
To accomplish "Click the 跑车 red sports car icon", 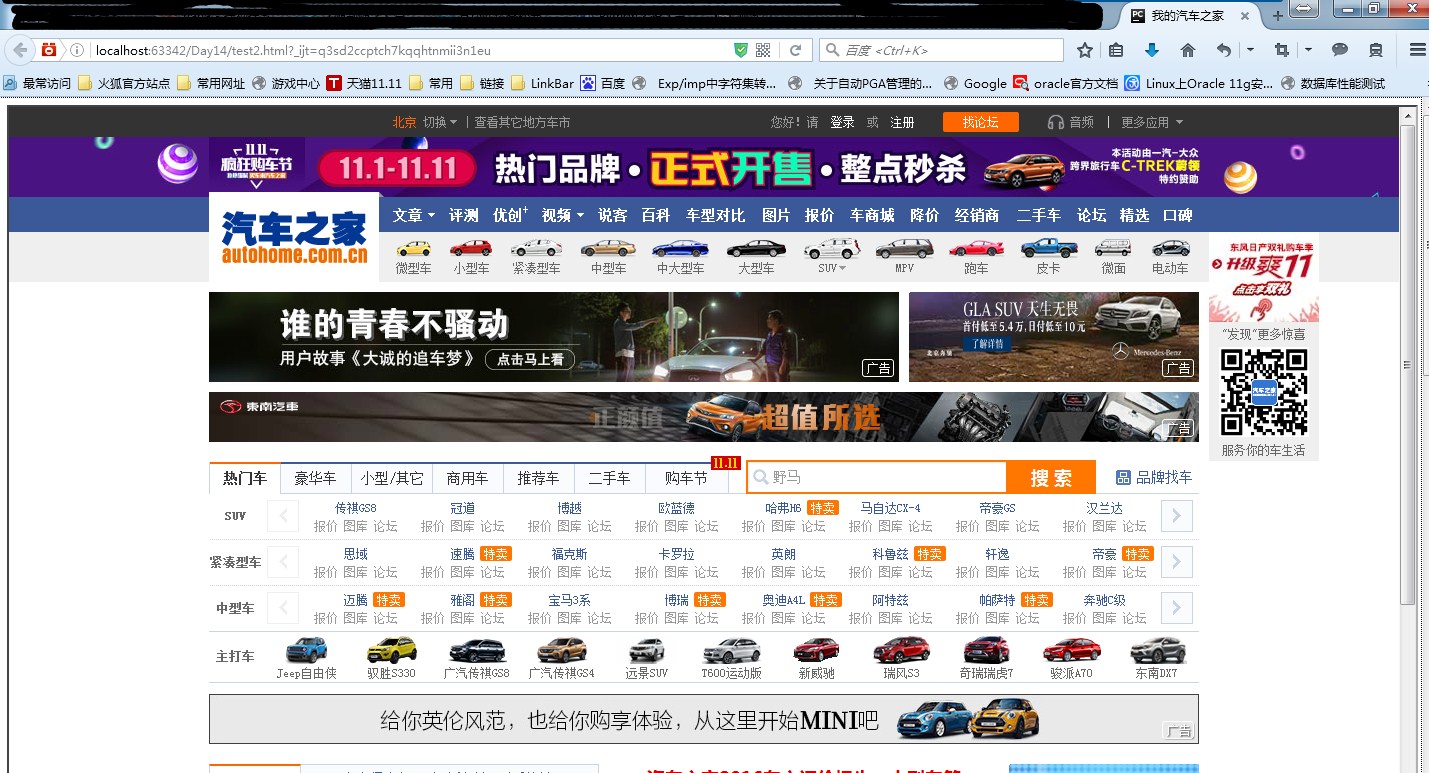I will (976, 248).
